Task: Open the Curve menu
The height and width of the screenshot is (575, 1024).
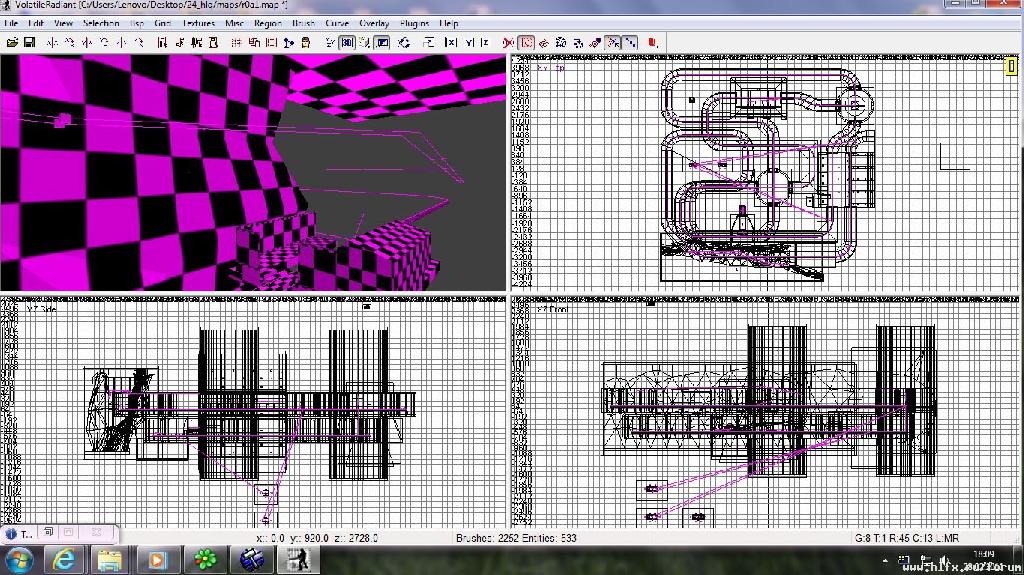Action: tap(337, 23)
